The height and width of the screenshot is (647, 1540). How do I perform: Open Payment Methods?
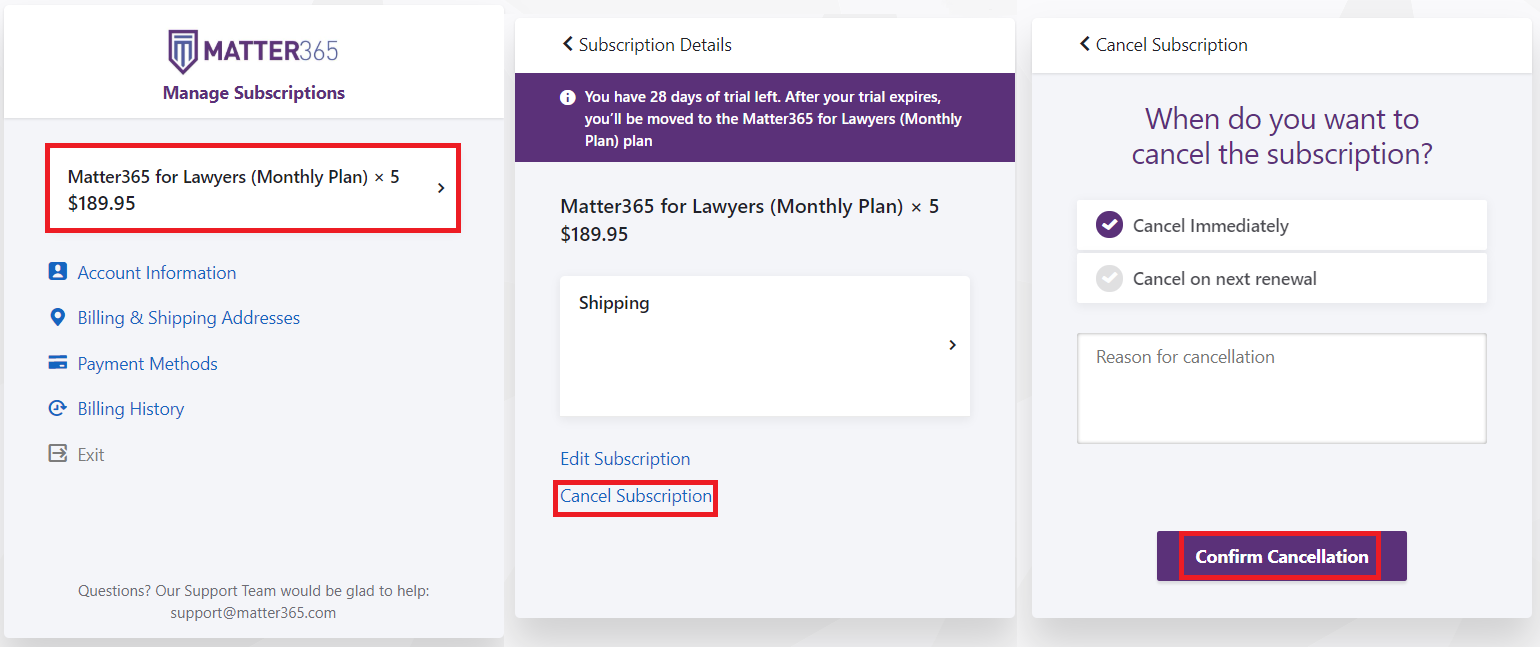point(148,364)
